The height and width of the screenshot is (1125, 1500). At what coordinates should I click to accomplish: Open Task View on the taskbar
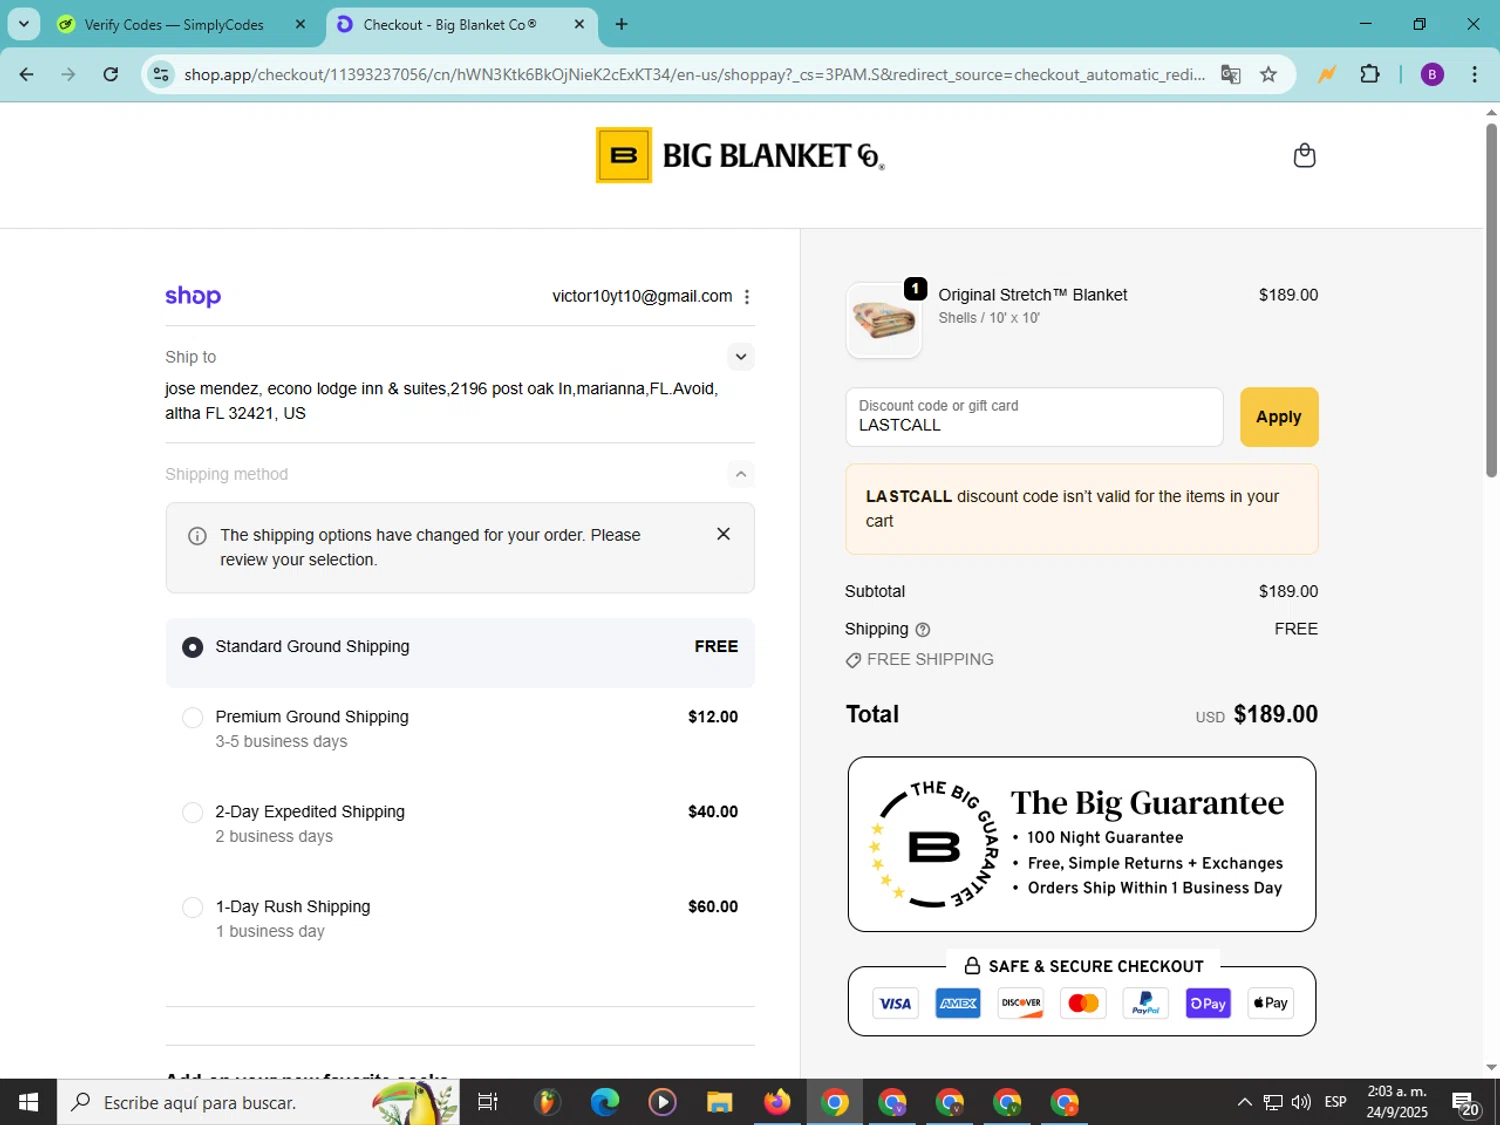[488, 1102]
